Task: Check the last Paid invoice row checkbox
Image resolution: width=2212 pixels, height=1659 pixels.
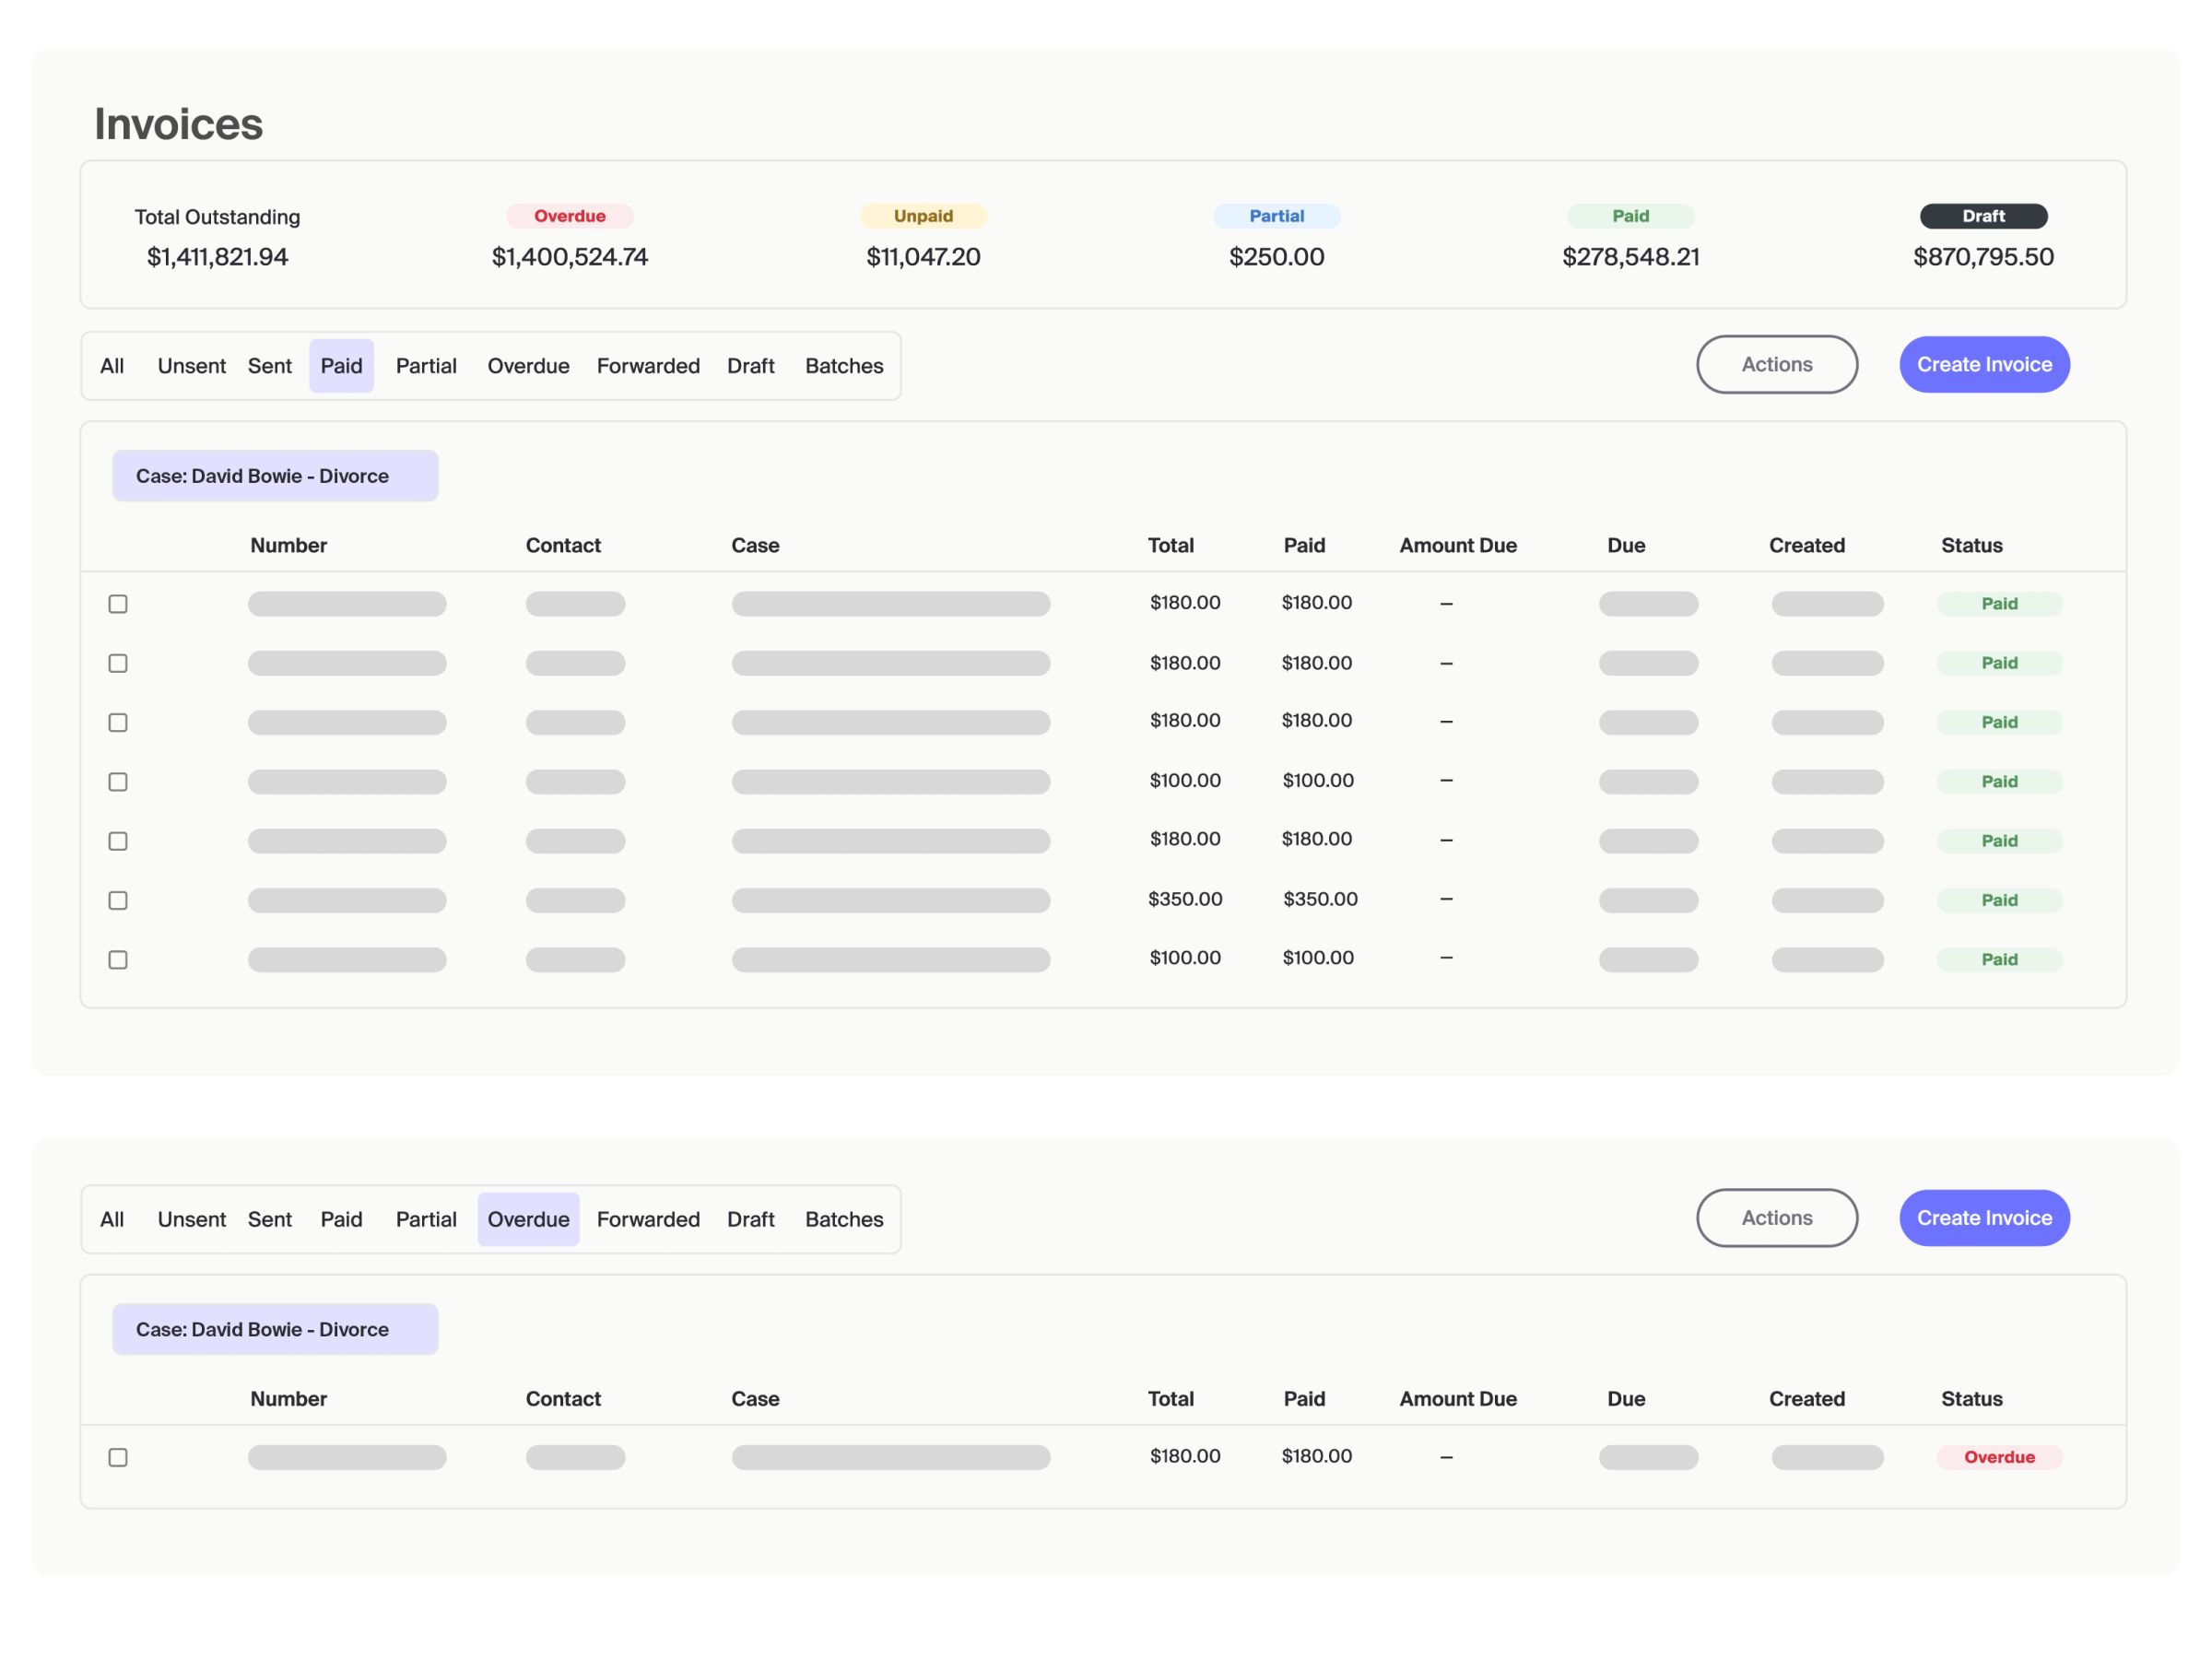Action: tap(118, 959)
